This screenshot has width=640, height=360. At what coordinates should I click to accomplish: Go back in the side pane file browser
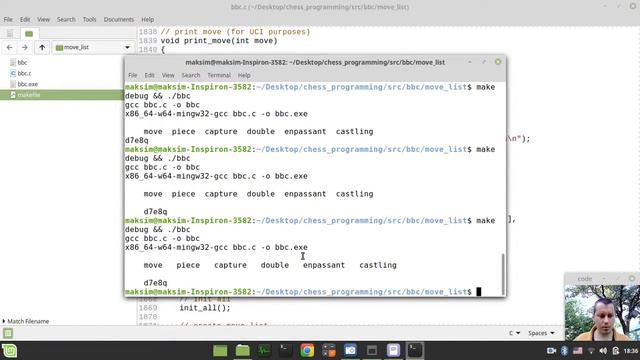click(9, 47)
